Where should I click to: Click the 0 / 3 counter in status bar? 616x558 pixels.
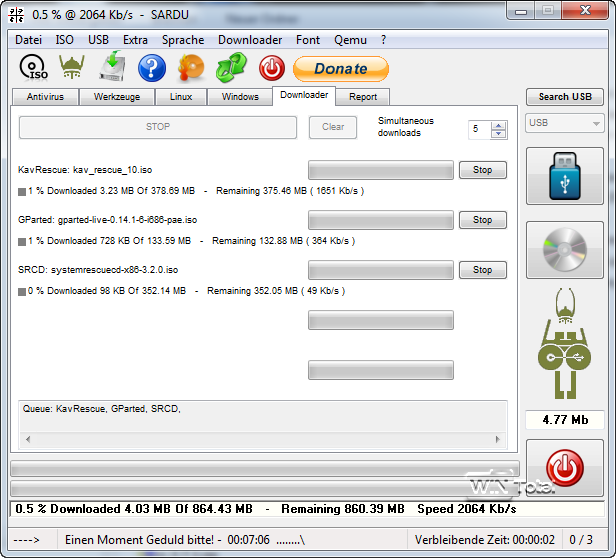click(x=581, y=540)
